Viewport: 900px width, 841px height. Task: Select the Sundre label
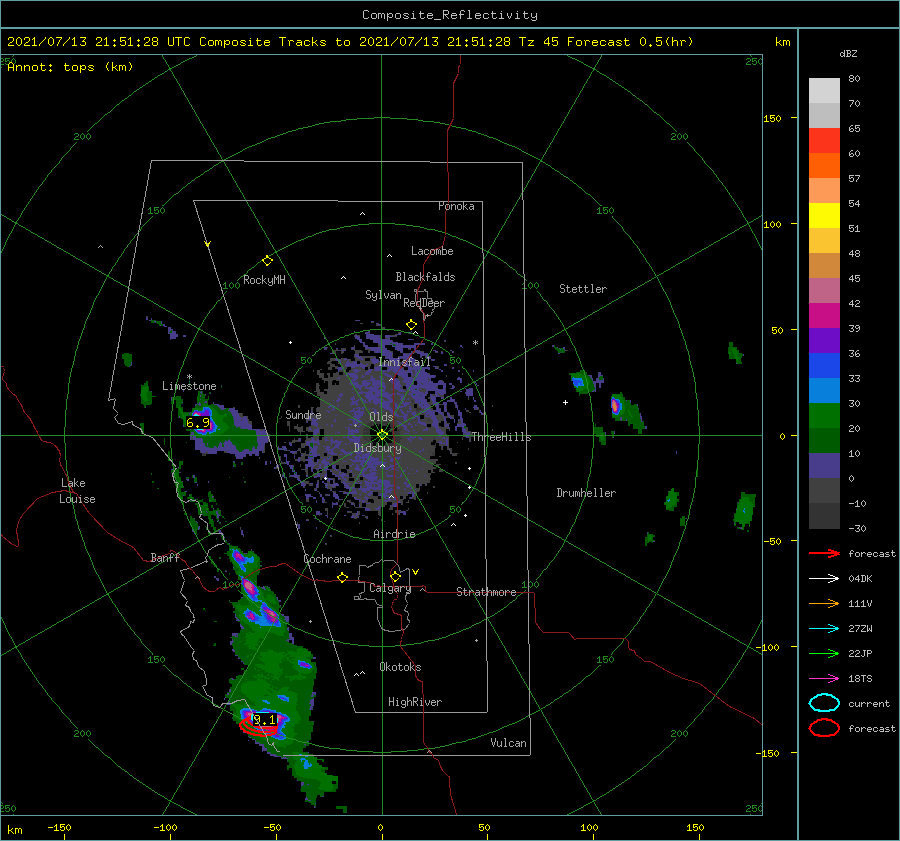pyautogui.click(x=303, y=414)
